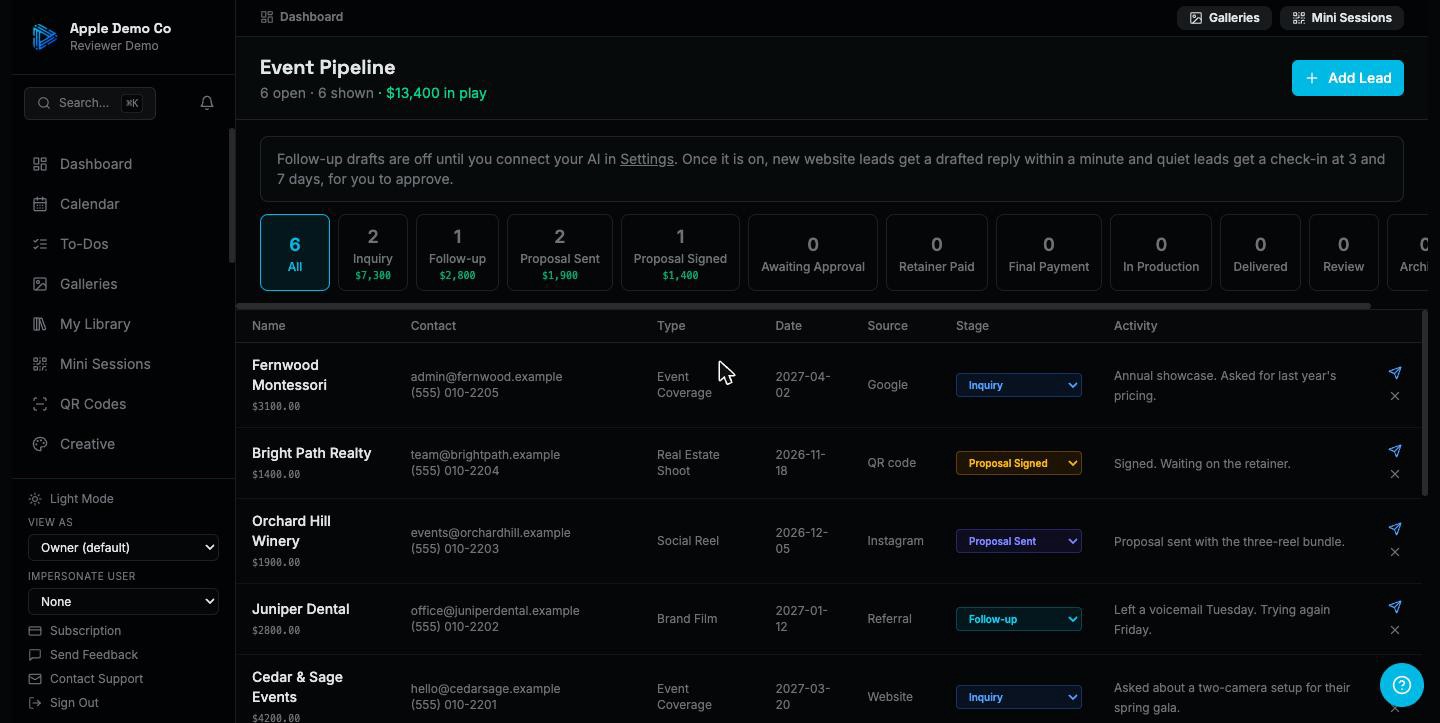Select the All pipeline filter tab
1440x723 pixels.
coord(295,252)
